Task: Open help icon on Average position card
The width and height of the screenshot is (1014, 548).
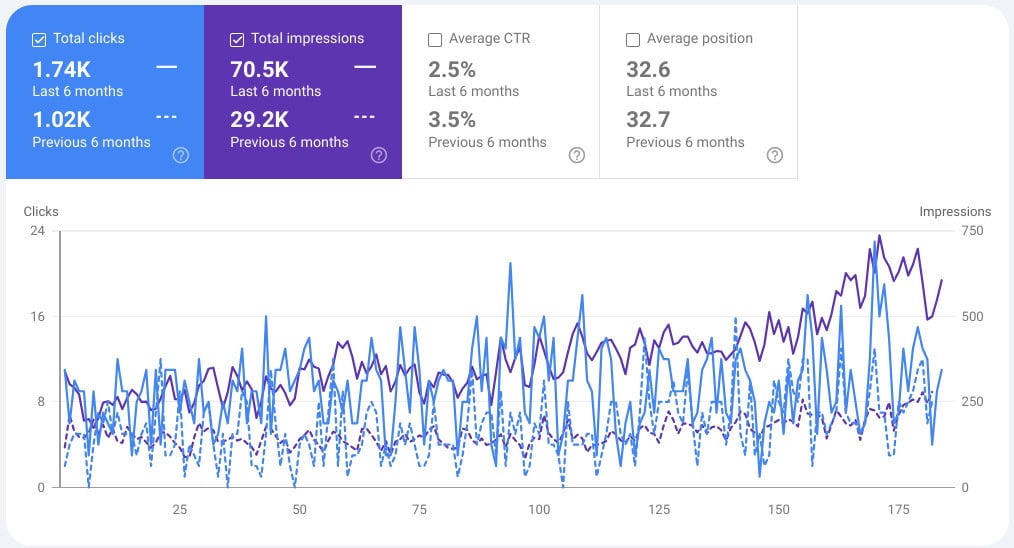Action: point(774,155)
